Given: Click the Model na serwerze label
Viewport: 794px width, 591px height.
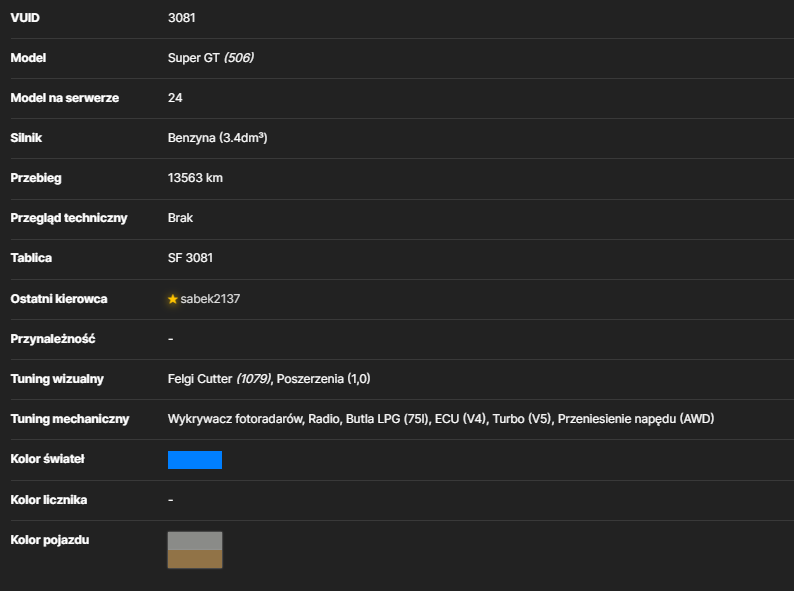Looking at the screenshot, I should 65,98.
